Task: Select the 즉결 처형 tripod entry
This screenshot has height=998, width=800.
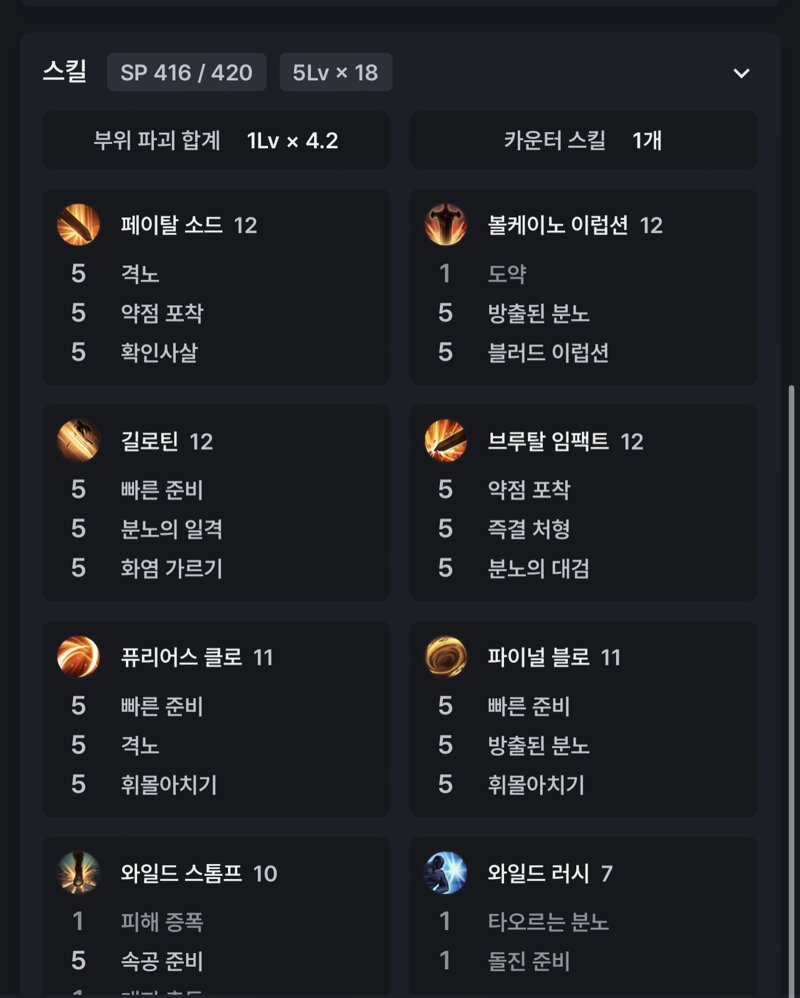Action: [x=529, y=529]
